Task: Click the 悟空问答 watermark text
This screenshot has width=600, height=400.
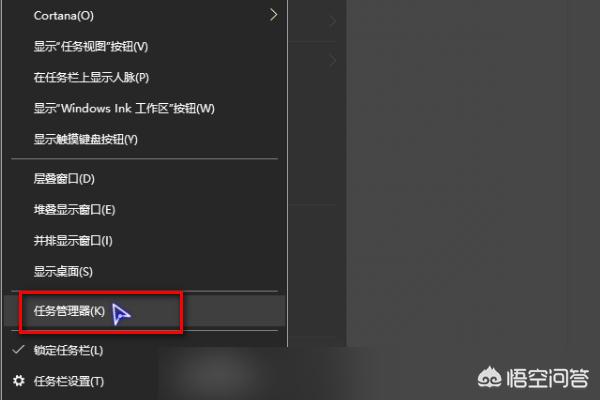Action: pos(547,378)
